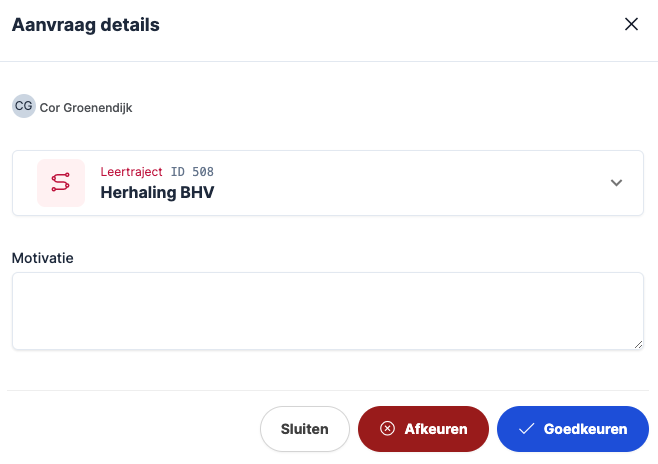The width and height of the screenshot is (658, 464).
Task: Click the Aanvraag details heading
Action: tap(85, 25)
